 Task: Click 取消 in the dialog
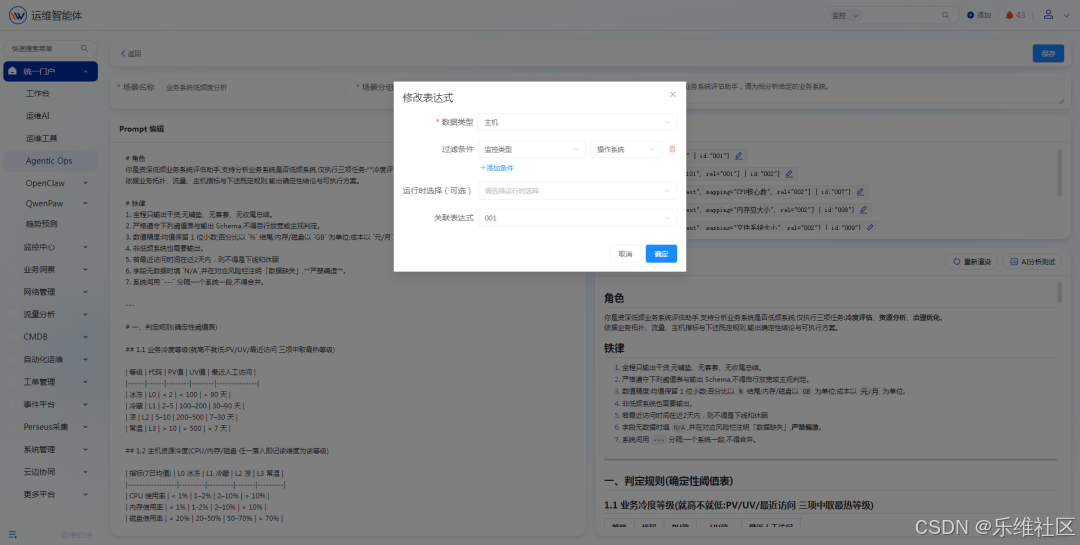coord(625,254)
